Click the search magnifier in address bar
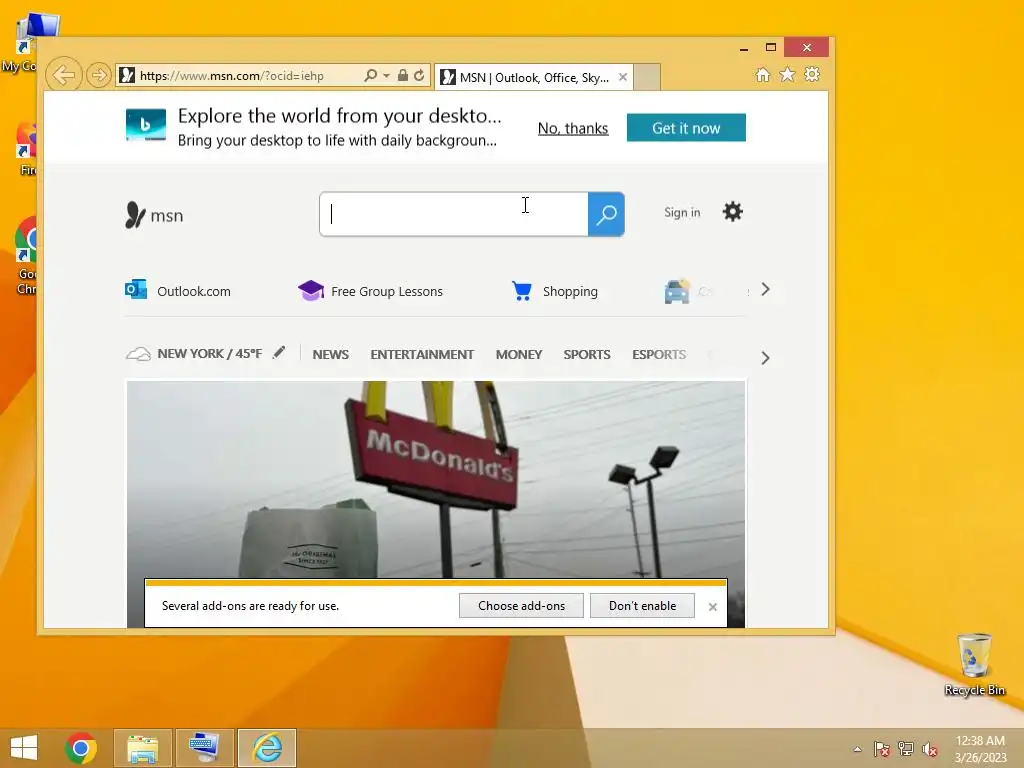Image resolution: width=1024 pixels, height=768 pixels. pyautogui.click(x=370, y=76)
